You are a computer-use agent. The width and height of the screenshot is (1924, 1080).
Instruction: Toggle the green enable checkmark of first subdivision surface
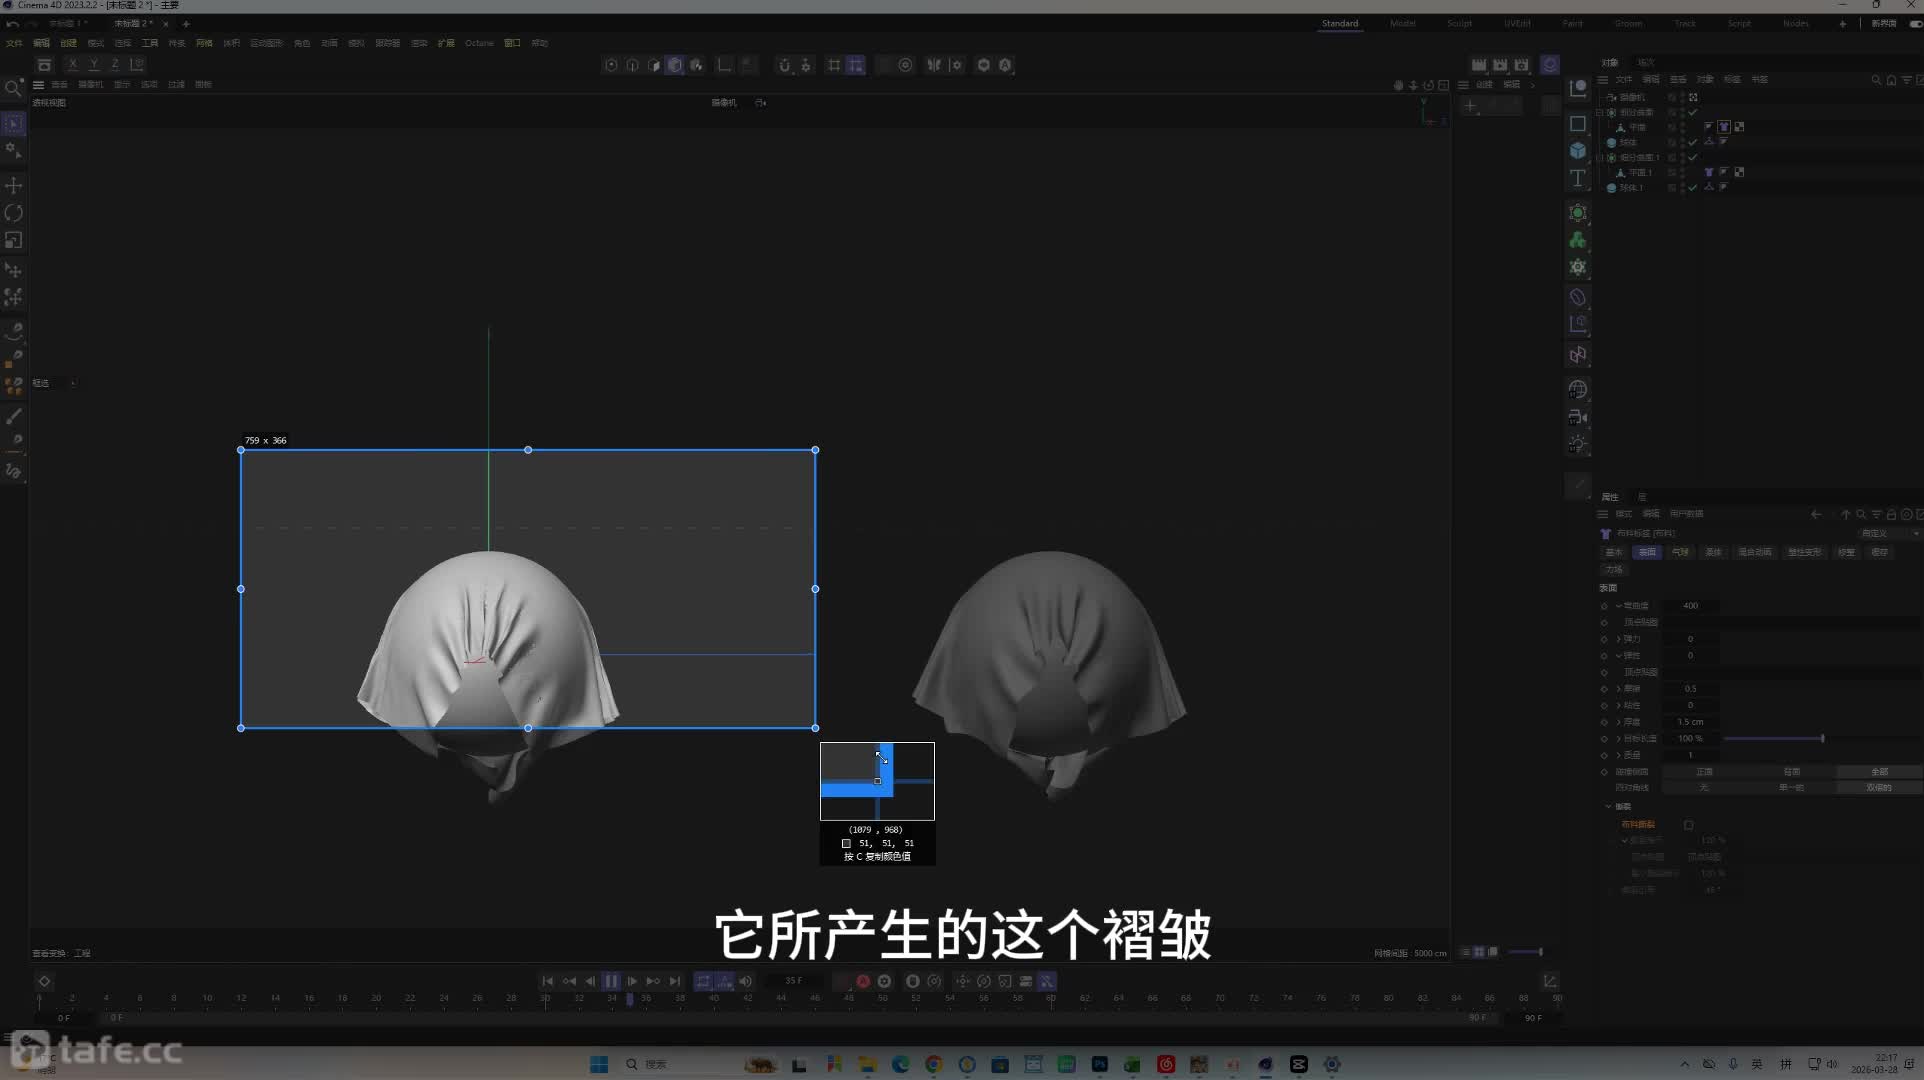(x=1693, y=112)
